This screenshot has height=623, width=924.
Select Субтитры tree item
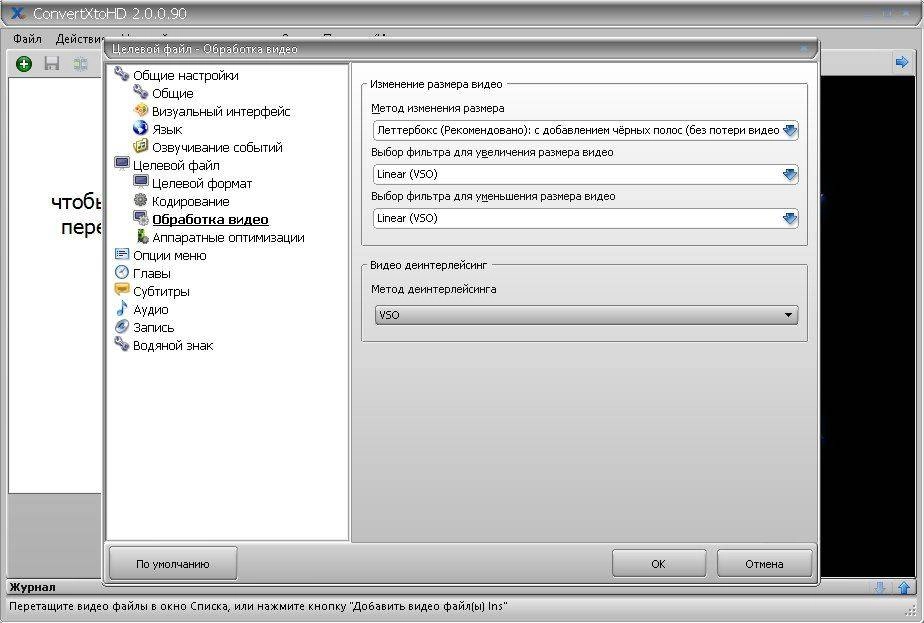pyautogui.click(x=161, y=292)
